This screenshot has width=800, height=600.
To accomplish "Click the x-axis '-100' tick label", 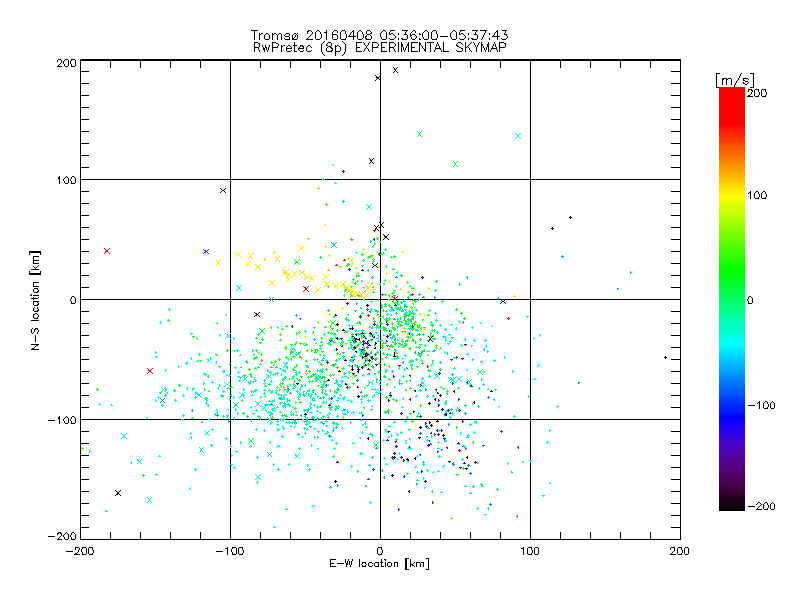I will [230, 551].
